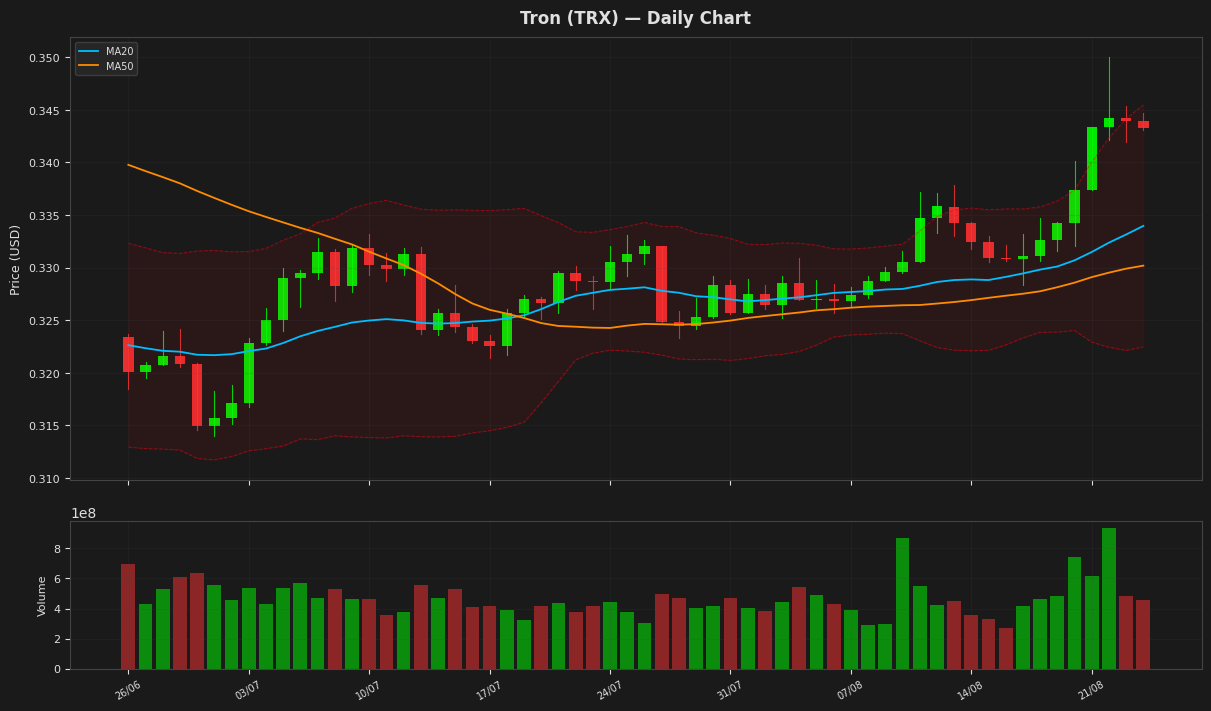
Task: Click the first red volume bar
Action: (x=128, y=616)
